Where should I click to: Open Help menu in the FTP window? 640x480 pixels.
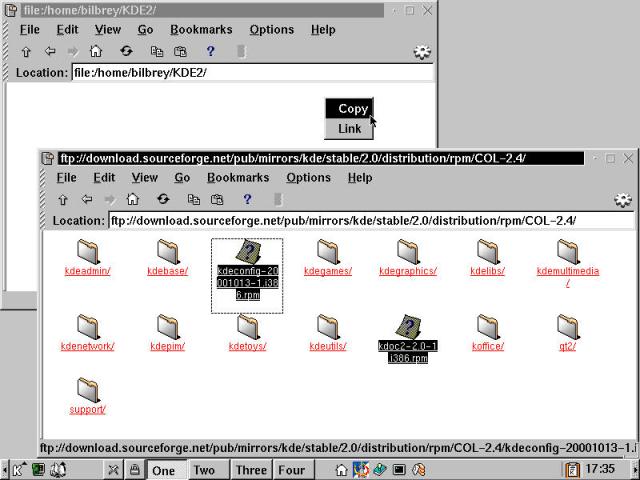pyautogui.click(x=360, y=178)
